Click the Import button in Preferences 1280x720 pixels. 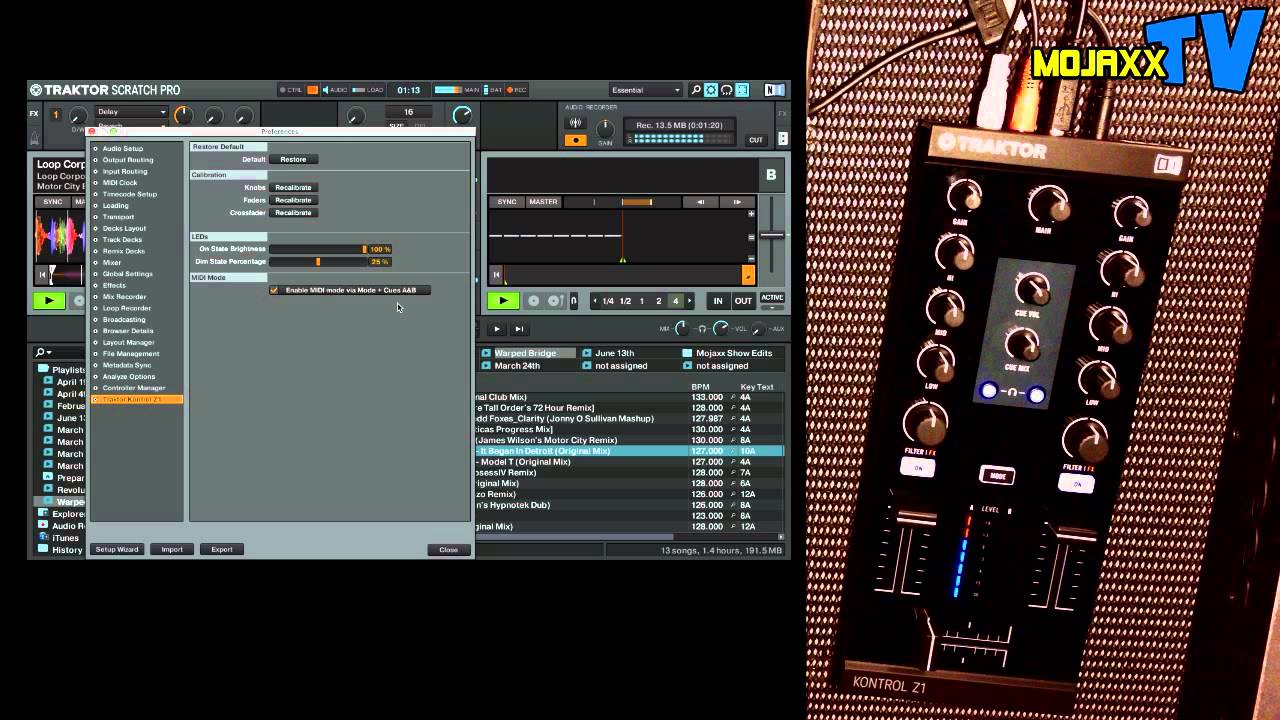tap(172, 549)
